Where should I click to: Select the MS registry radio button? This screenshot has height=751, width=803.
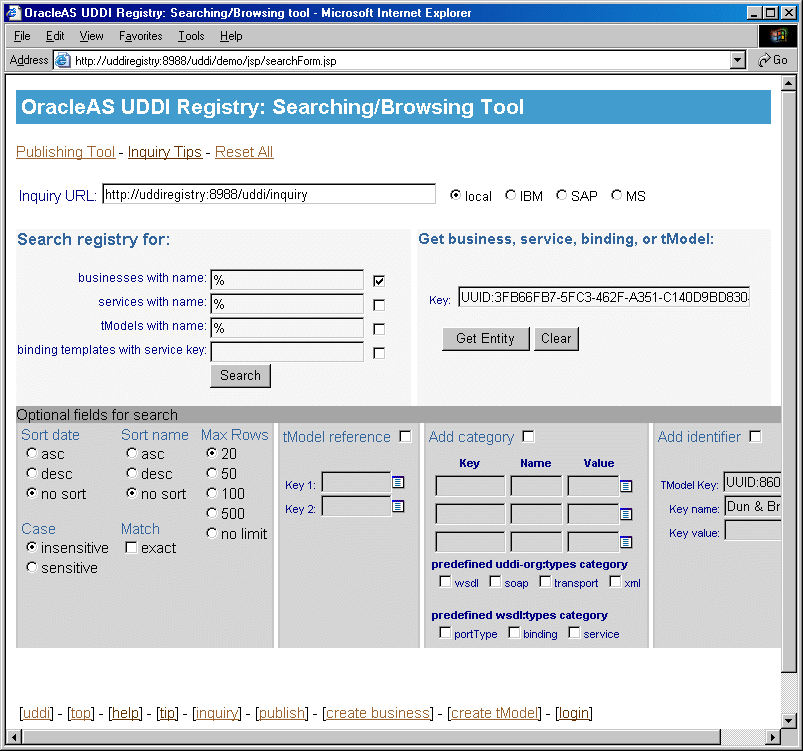[x=616, y=195]
